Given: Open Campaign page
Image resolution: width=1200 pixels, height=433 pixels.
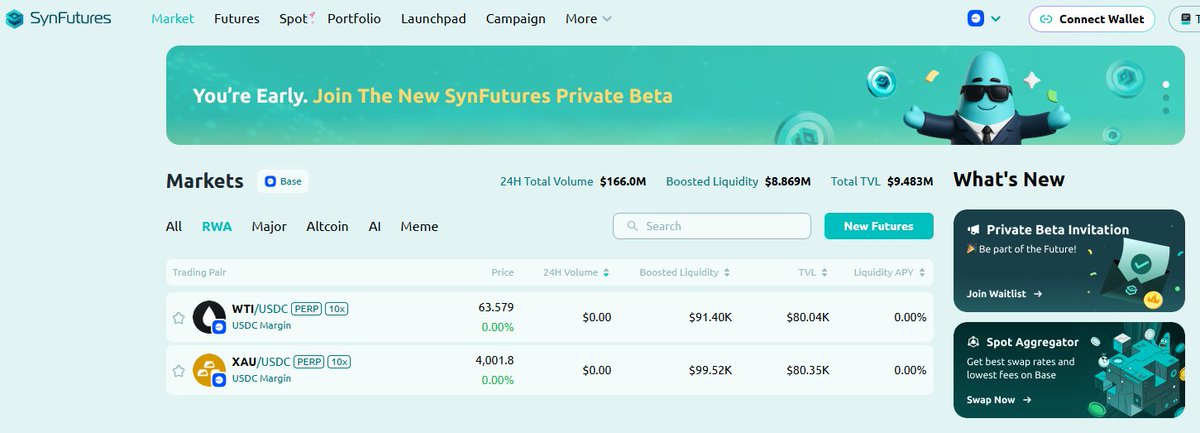Looking at the screenshot, I should click(x=516, y=19).
